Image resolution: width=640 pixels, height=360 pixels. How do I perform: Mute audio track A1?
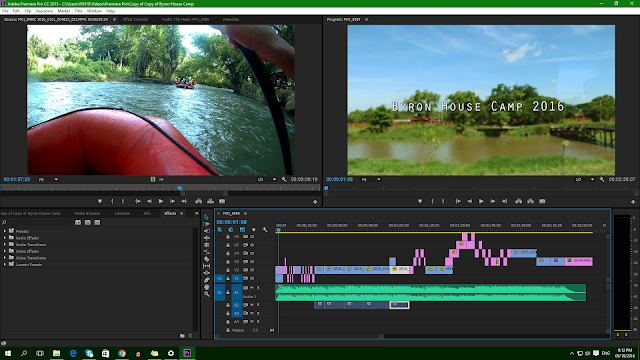coord(252,288)
